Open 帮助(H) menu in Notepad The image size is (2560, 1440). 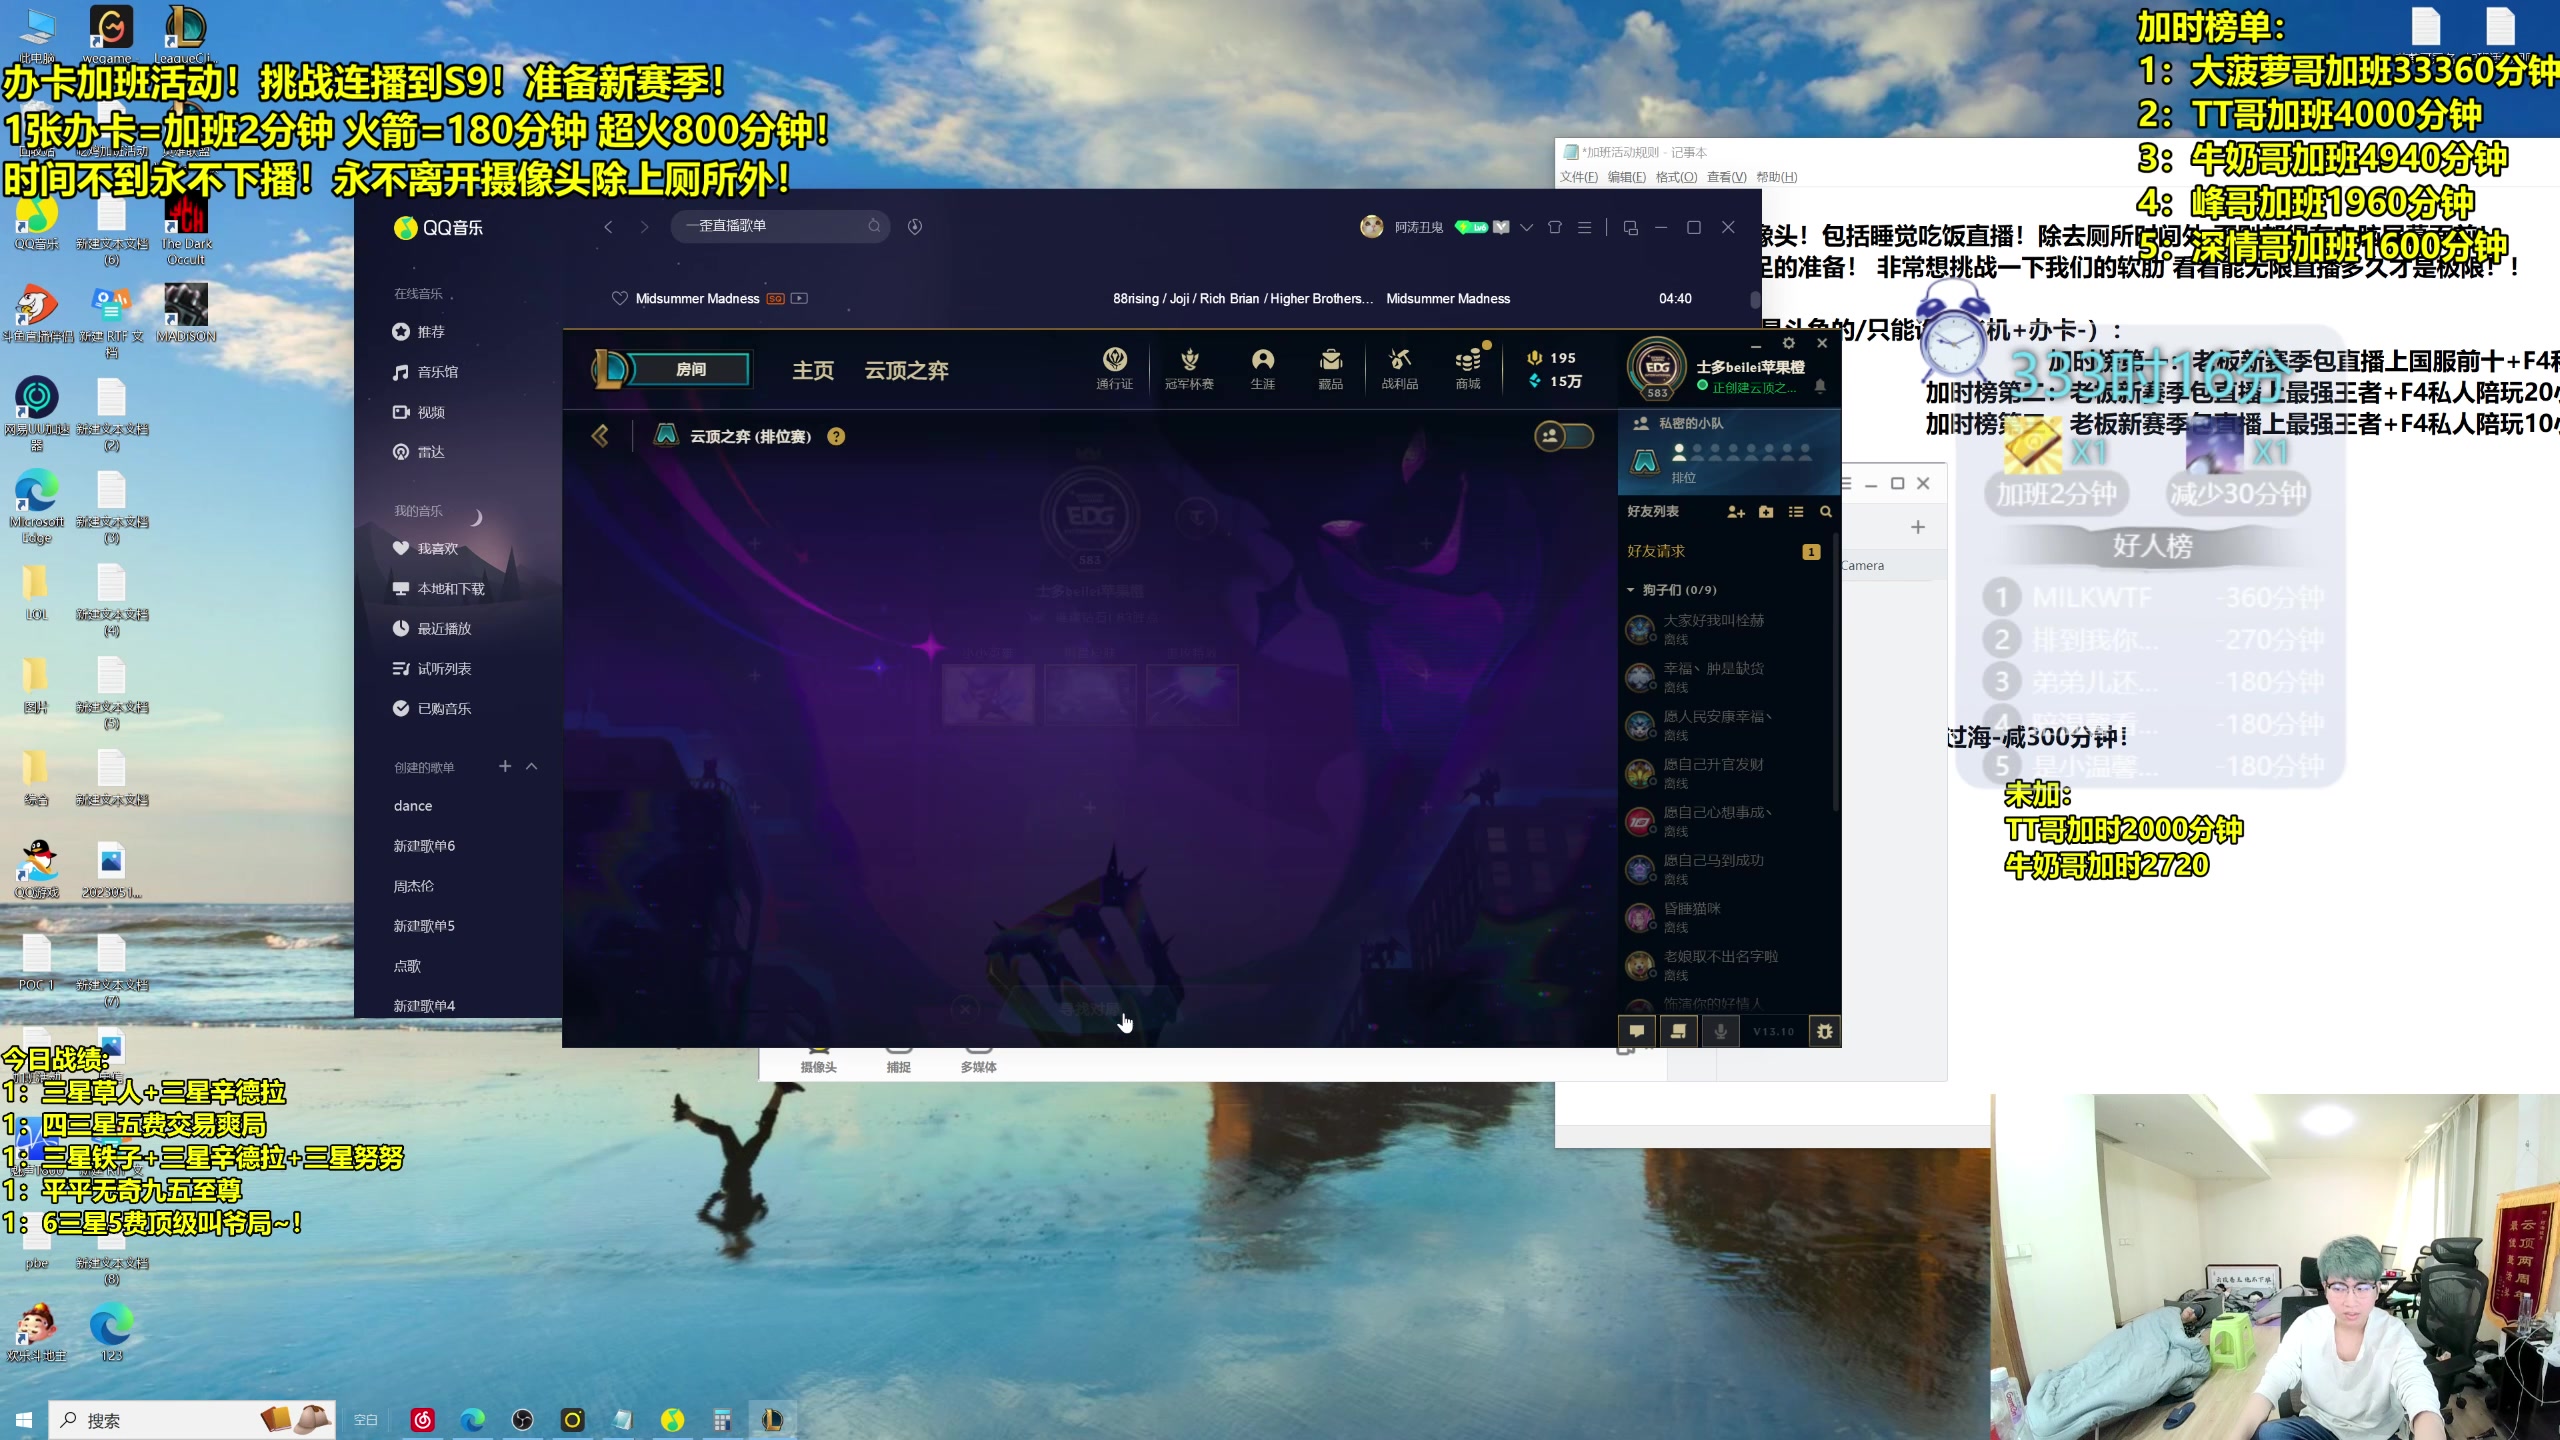coord(1777,177)
